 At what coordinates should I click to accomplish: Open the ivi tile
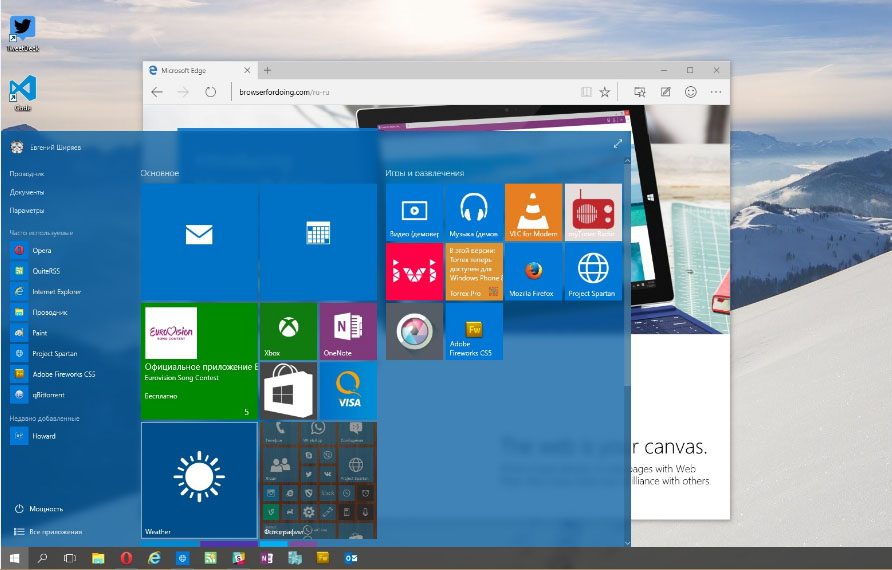(x=414, y=271)
